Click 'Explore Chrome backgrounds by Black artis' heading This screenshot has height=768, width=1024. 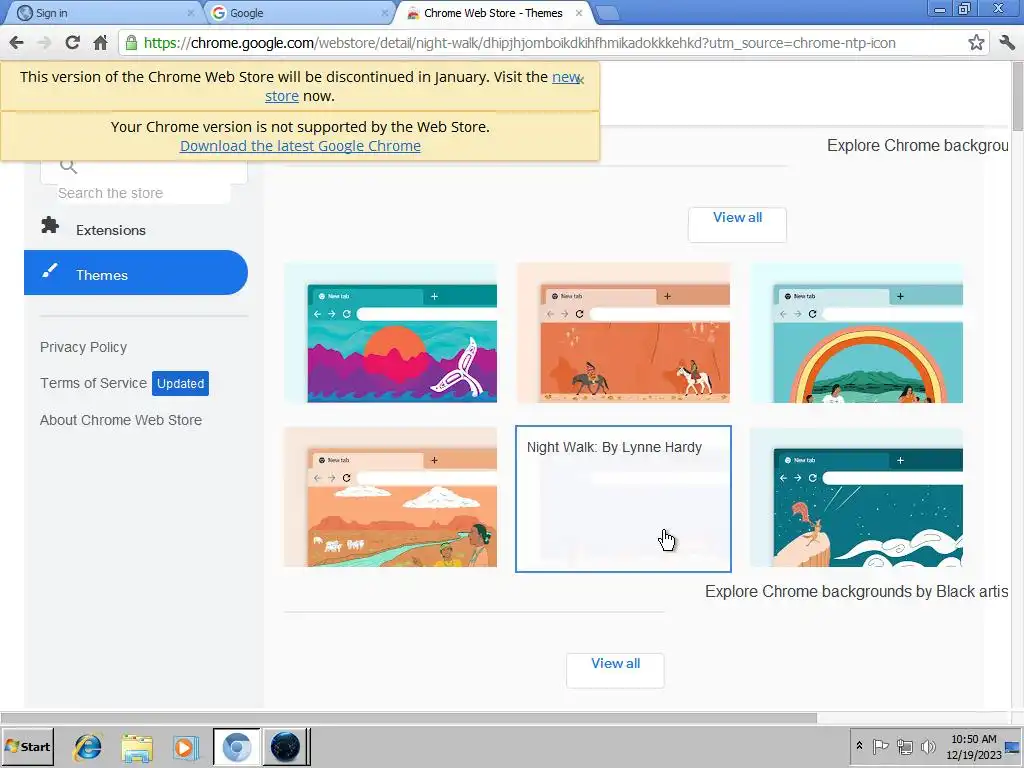click(856, 592)
